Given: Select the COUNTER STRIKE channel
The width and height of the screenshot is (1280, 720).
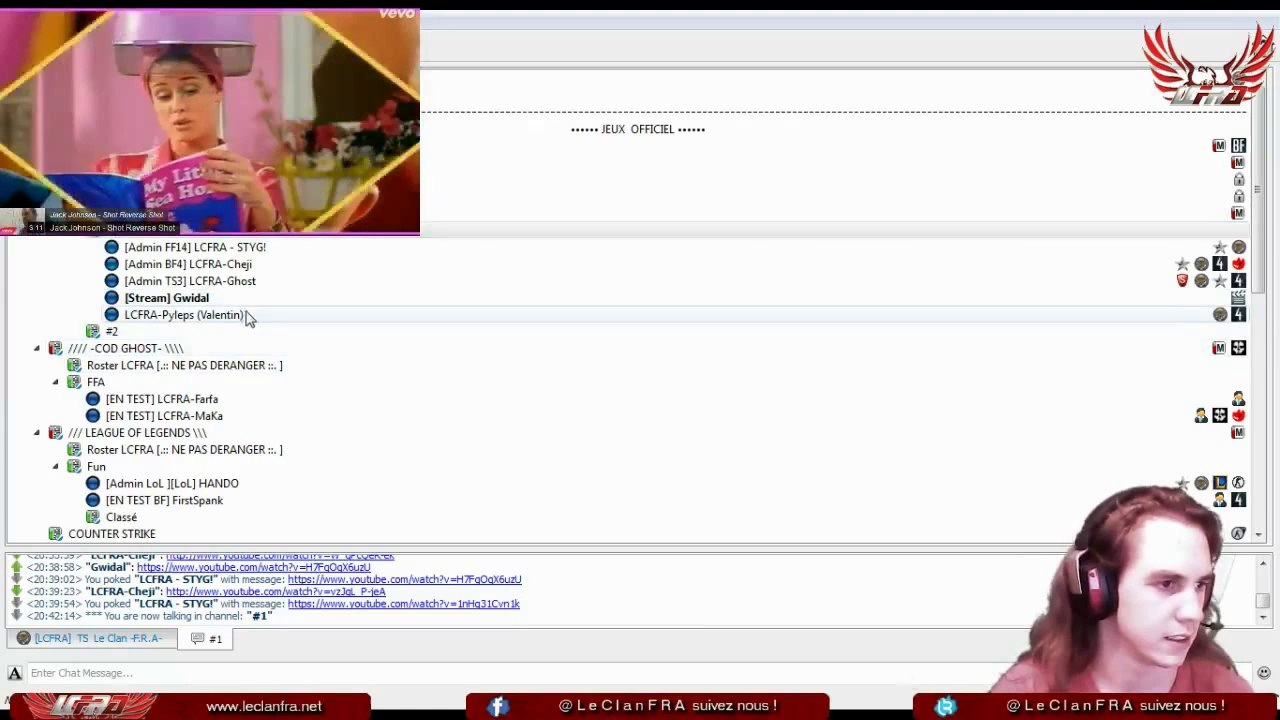Looking at the screenshot, I should click(112, 534).
